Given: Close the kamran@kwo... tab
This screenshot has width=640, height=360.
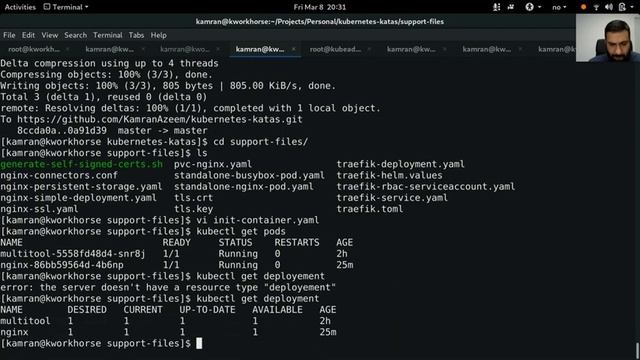Looking at the screenshot, I should 218,49.
